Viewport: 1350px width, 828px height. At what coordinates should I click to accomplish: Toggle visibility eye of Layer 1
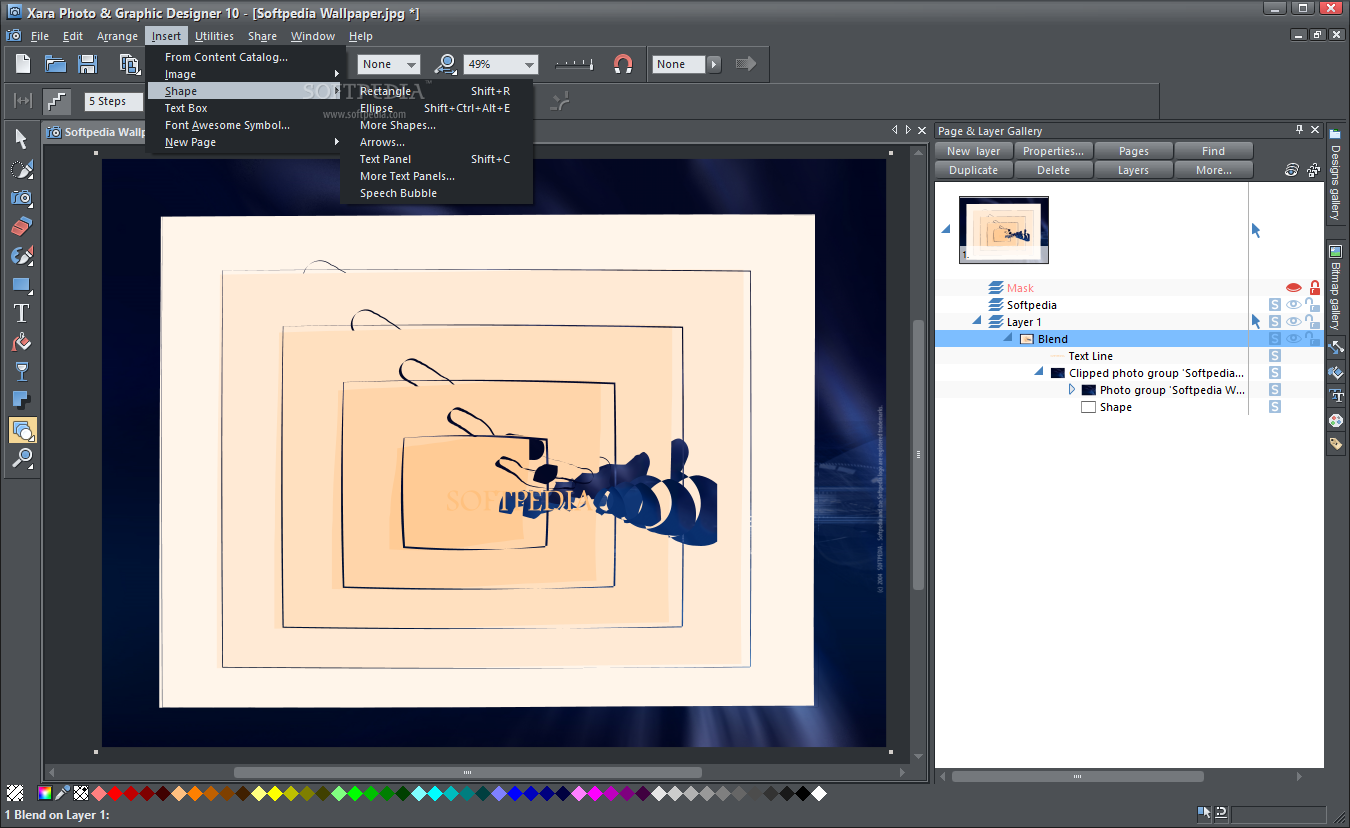[1294, 322]
